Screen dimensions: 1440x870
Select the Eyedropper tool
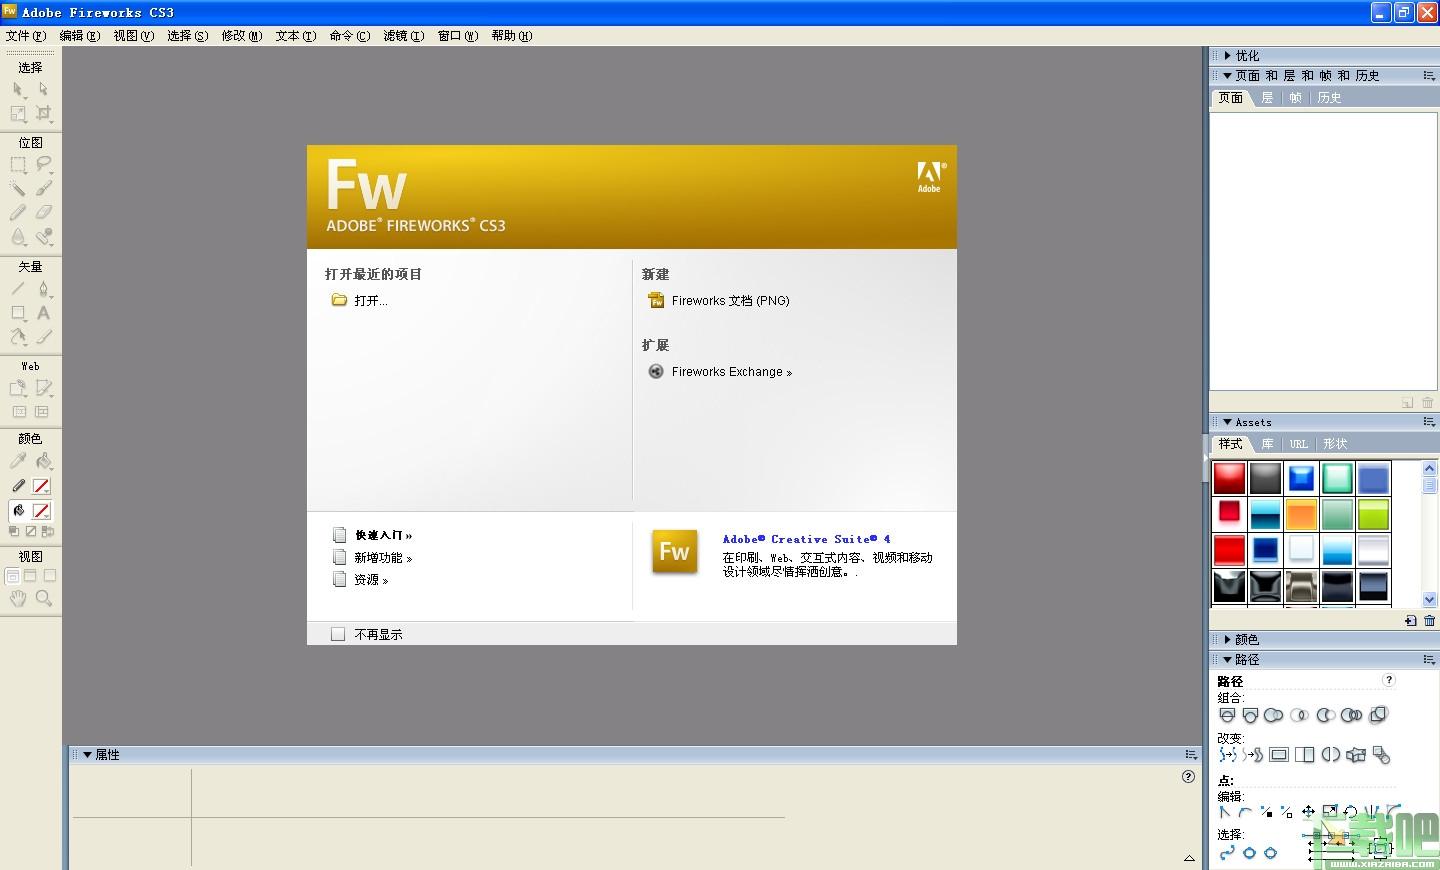(18, 461)
